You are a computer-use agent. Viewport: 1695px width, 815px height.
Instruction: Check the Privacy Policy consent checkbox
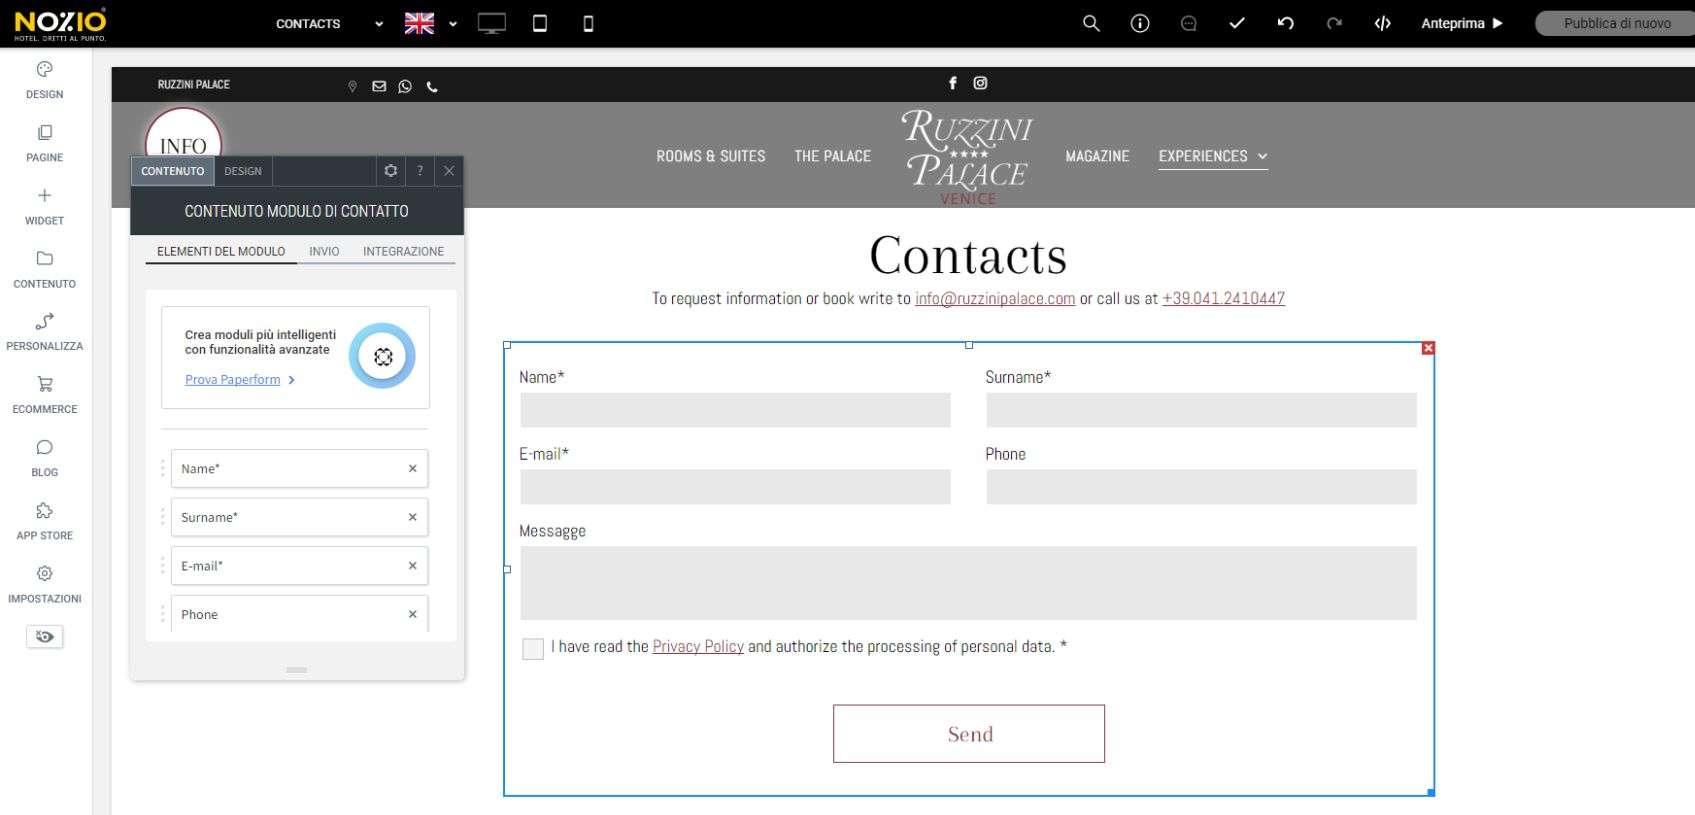(x=533, y=649)
